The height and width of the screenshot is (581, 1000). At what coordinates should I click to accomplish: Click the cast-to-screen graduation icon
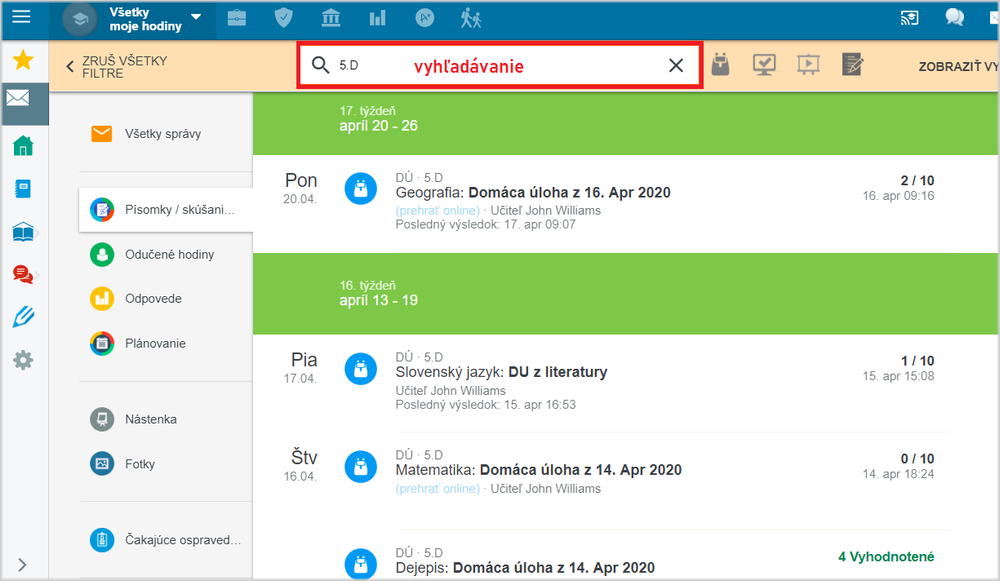(x=909, y=18)
